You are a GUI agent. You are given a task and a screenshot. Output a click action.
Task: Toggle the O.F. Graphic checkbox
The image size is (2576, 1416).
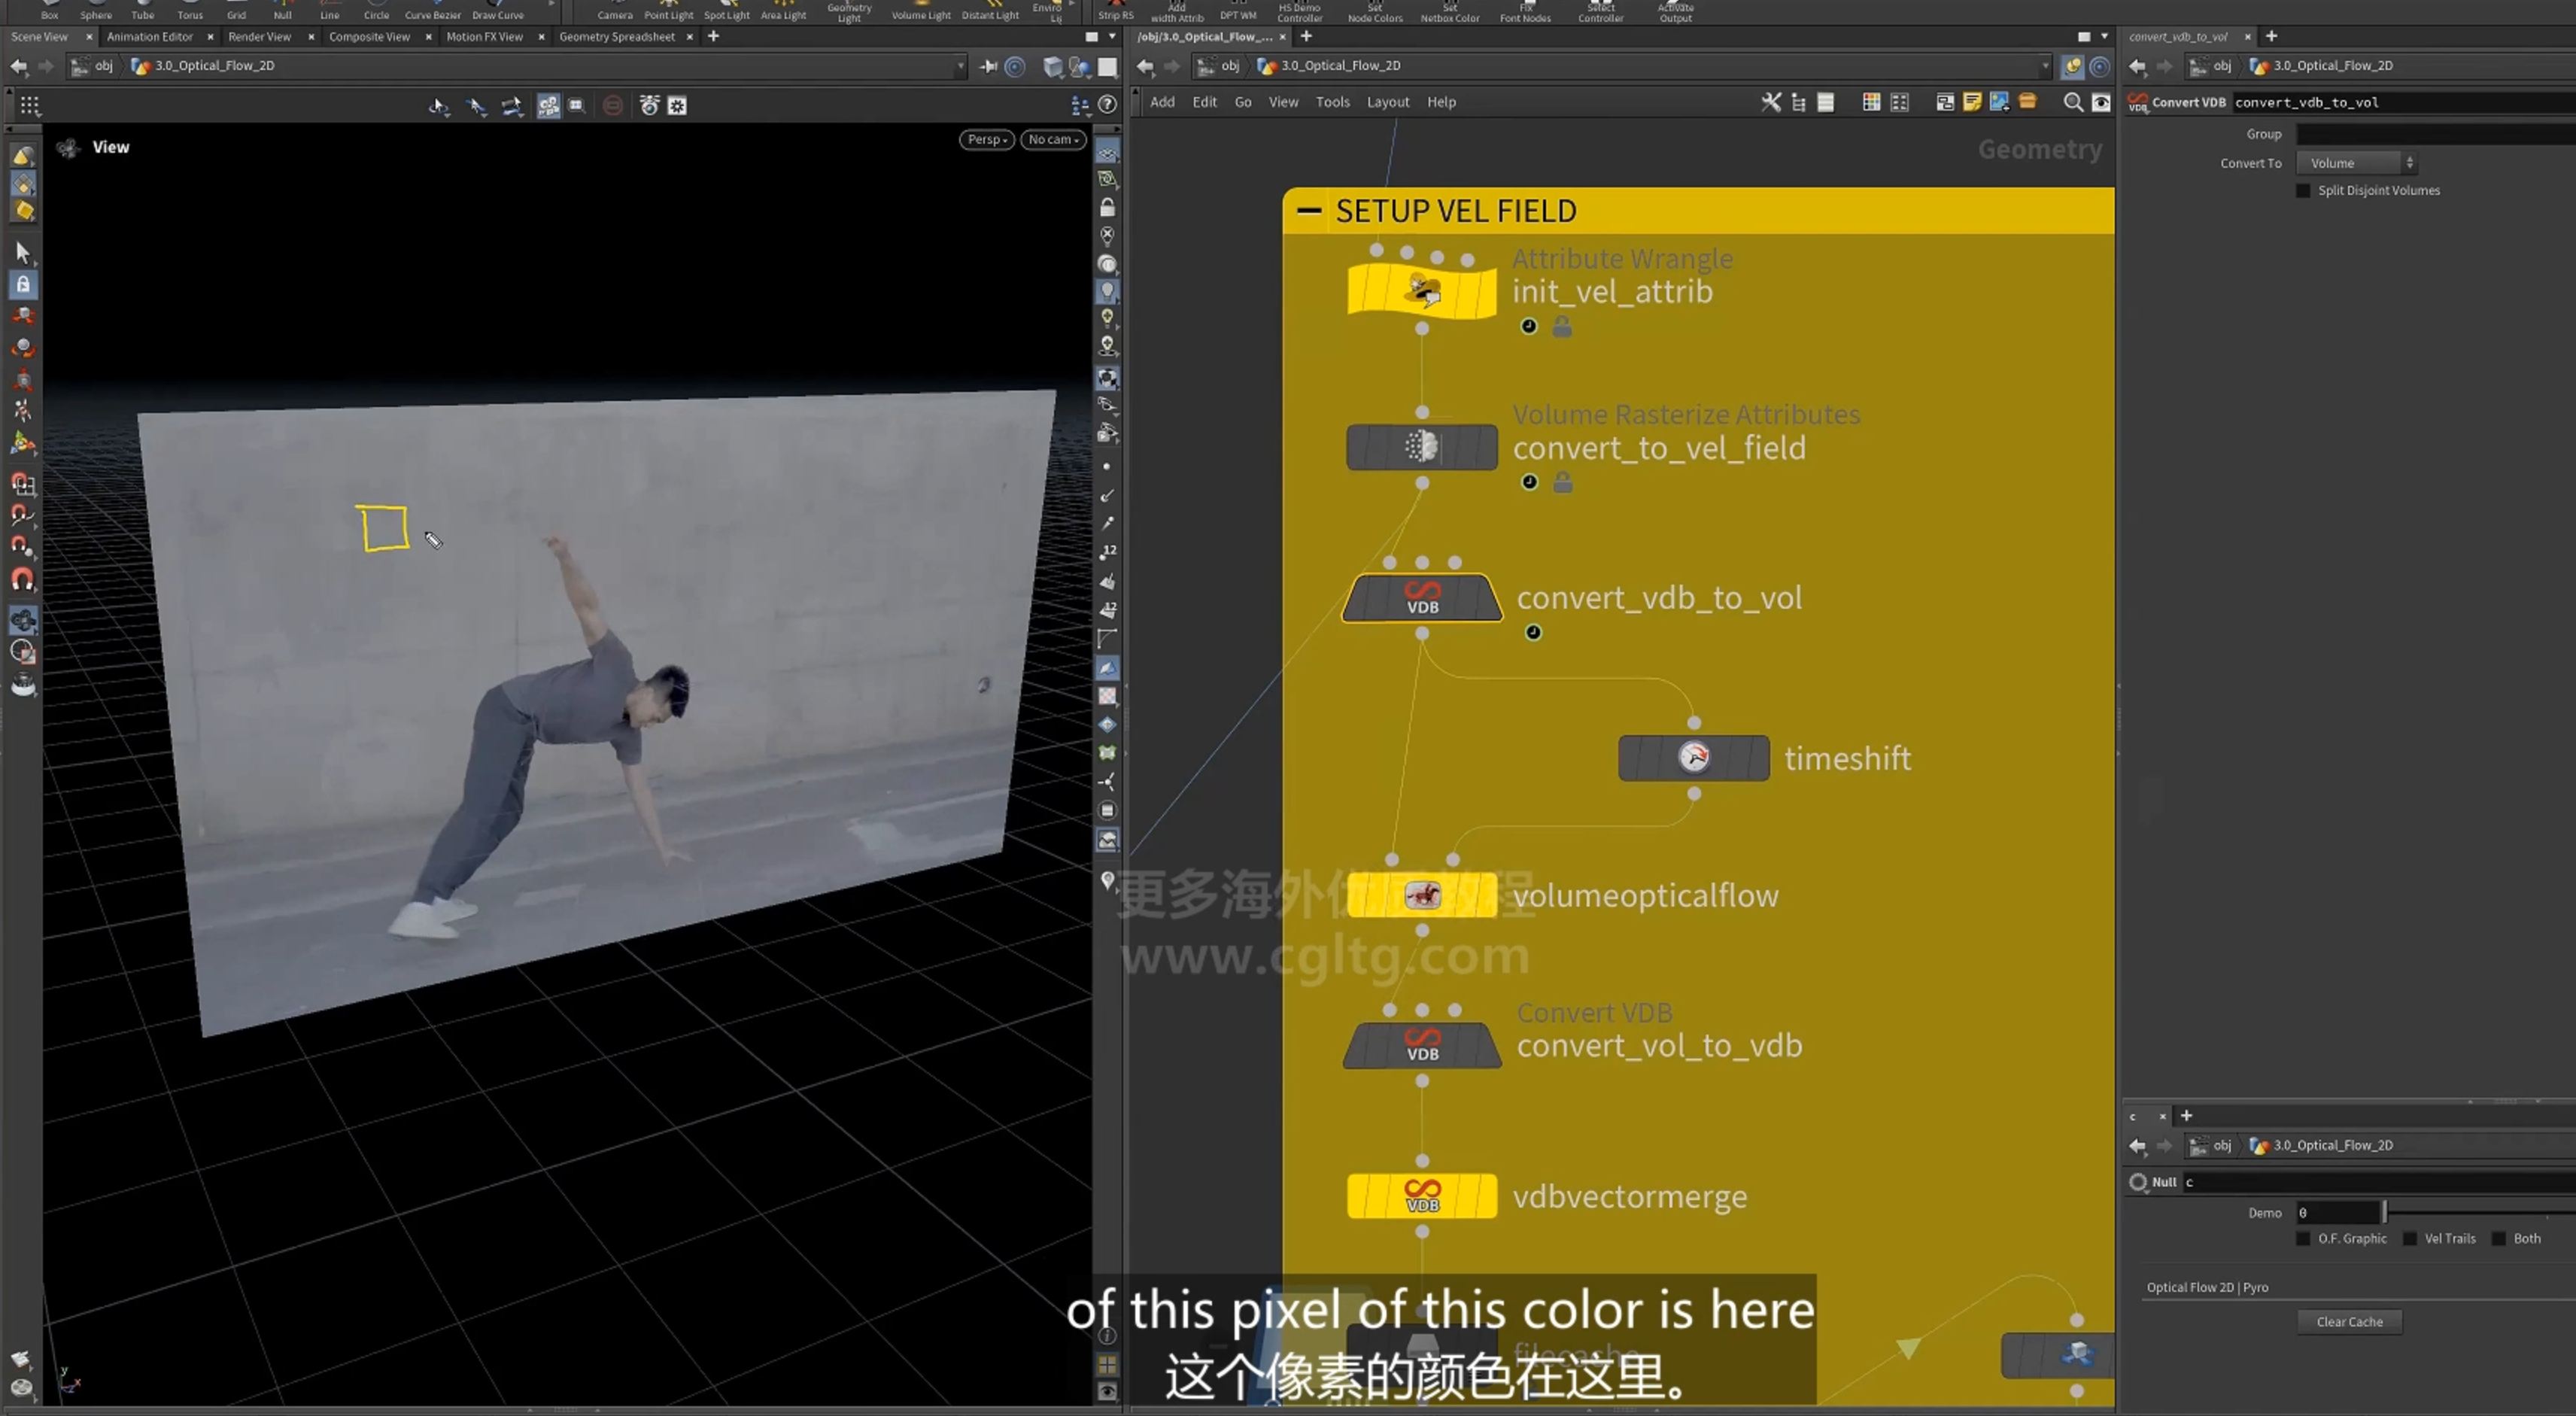(2304, 1238)
